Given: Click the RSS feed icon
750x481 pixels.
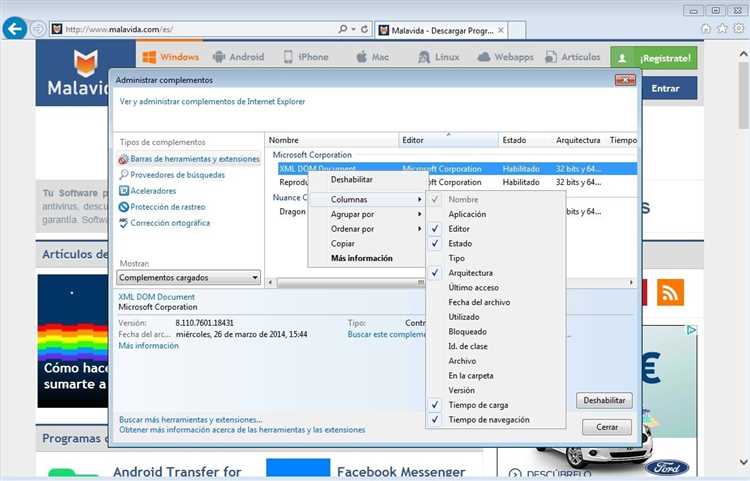Looking at the screenshot, I should click(669, 292).
